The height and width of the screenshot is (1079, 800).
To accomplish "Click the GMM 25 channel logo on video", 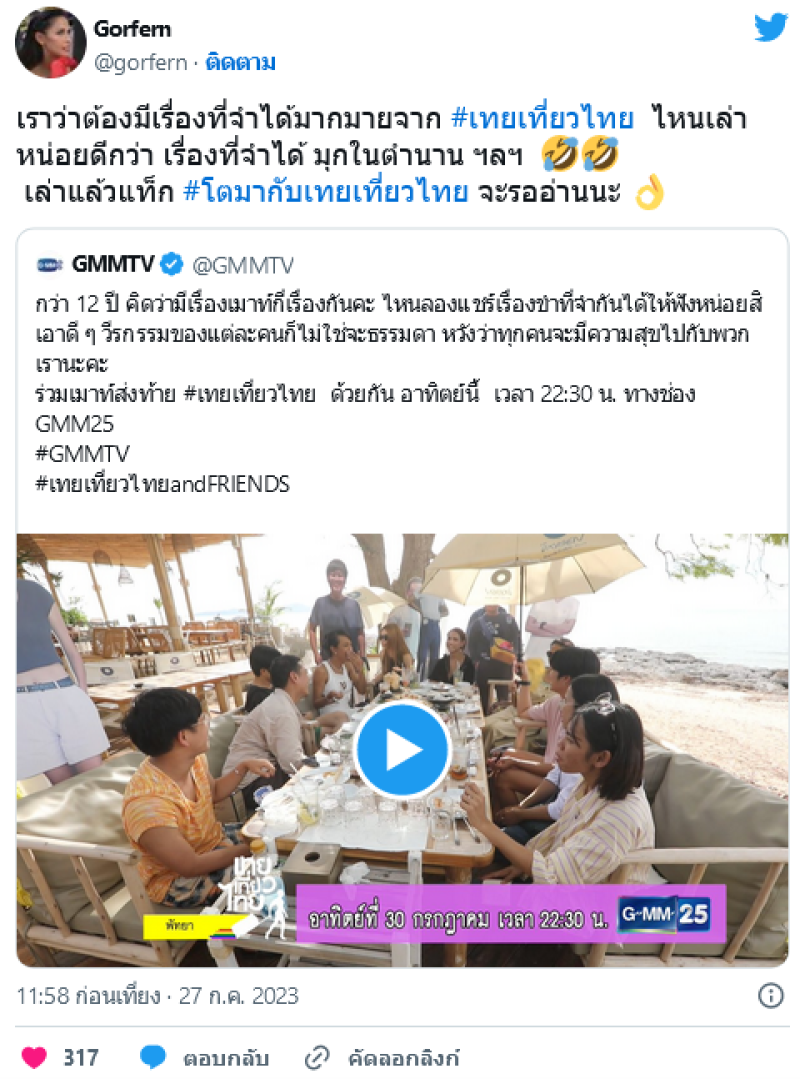I will coord(664,914).
